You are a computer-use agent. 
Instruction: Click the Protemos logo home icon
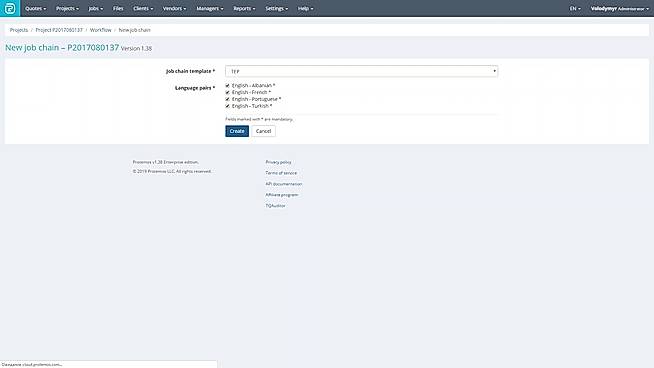click(x=10, y=8)
